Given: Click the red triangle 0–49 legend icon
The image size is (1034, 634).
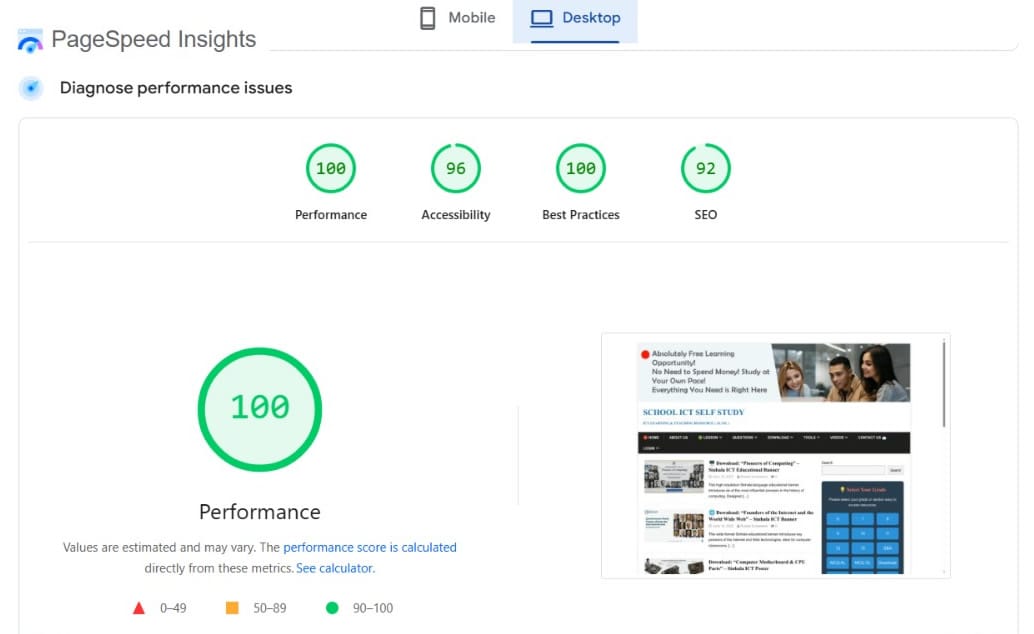Looking at the screenshot, I should point(139,608).
